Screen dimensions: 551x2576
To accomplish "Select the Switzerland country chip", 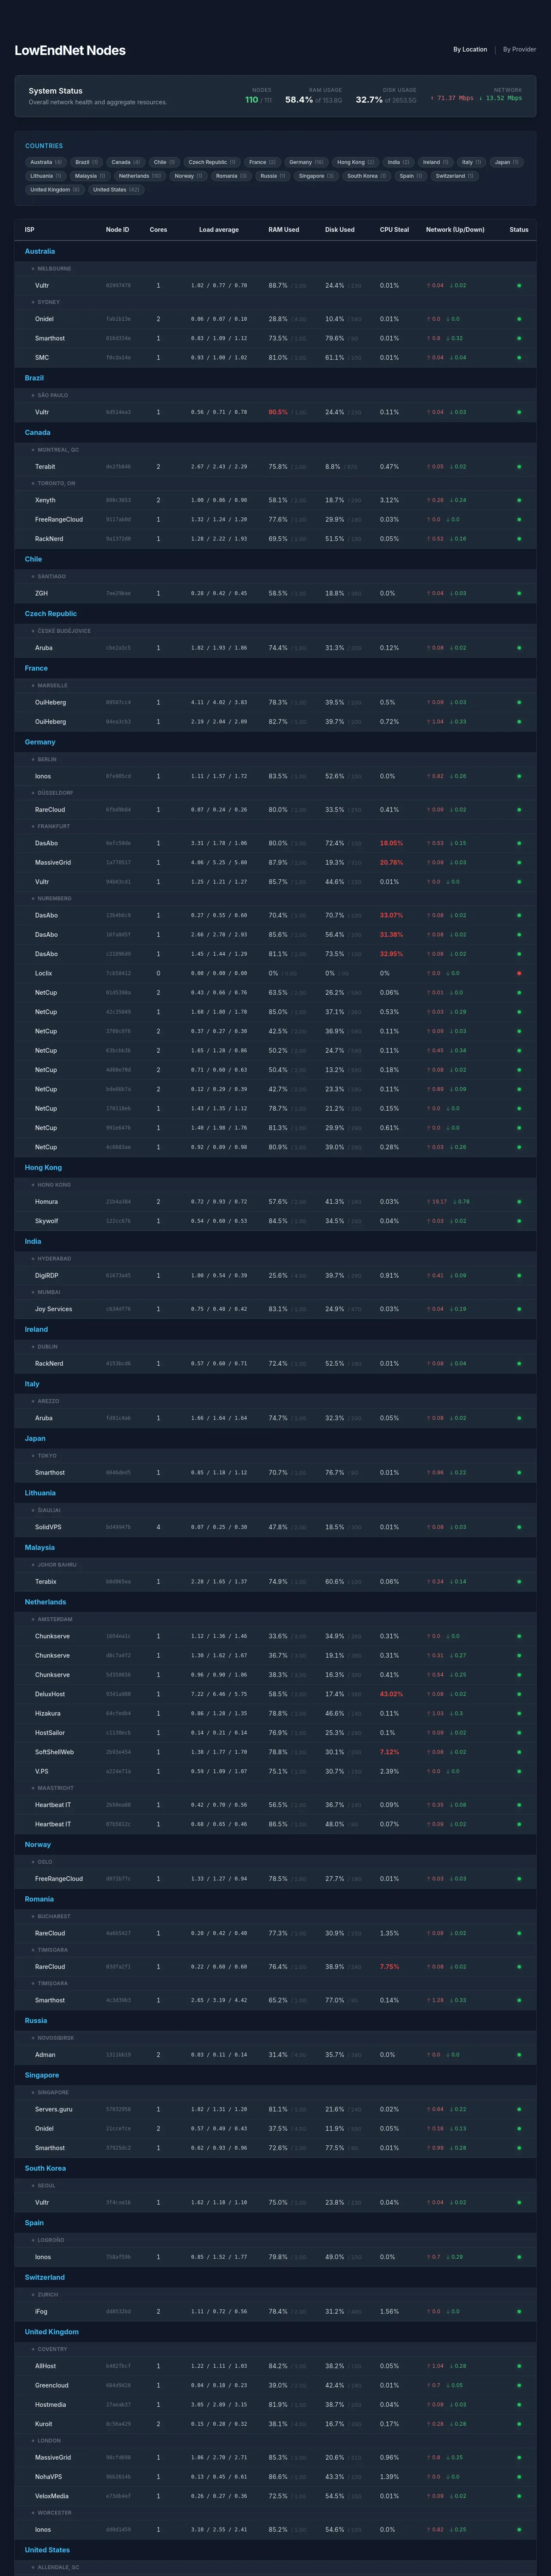I will tap(455, 176).
